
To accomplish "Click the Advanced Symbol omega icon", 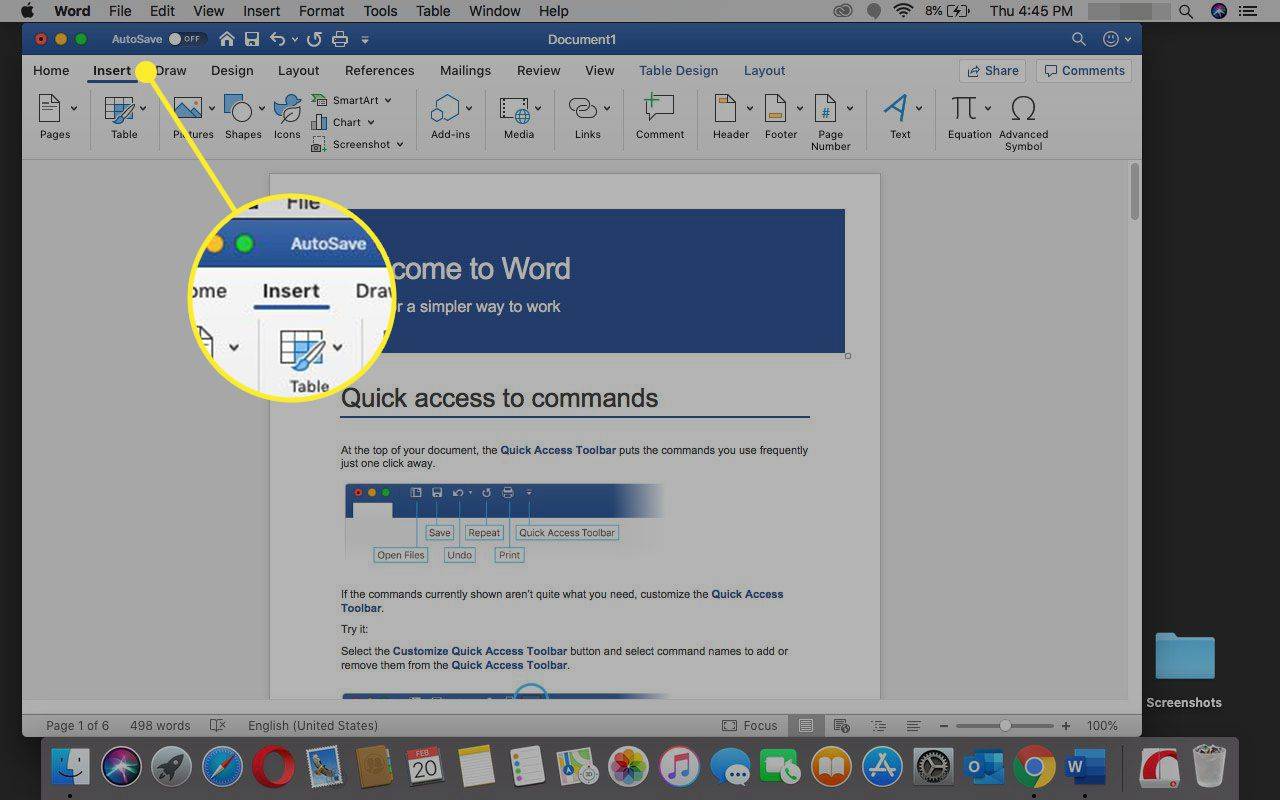I will click(1023, 108).
